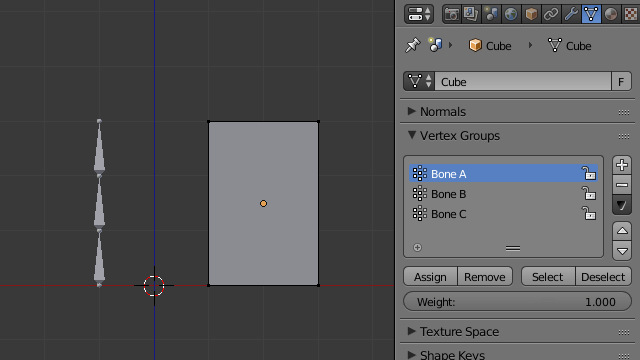Open the Material properties tab

(x=611, y=14)
